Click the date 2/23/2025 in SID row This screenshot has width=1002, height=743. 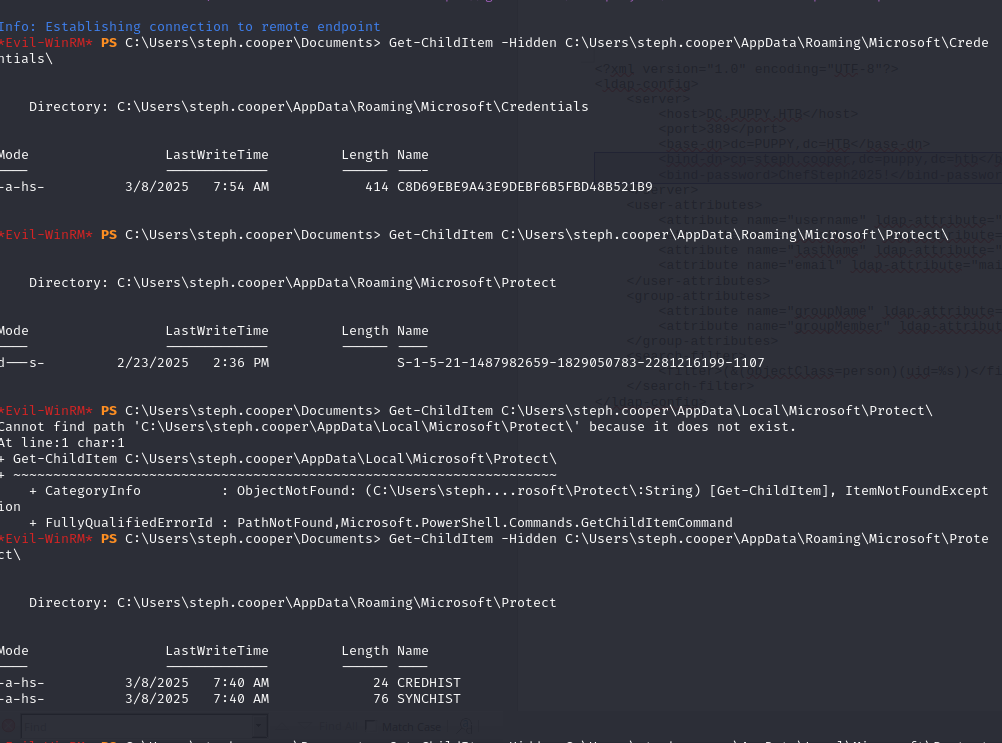pyautogui.click(x=153, y=363)
